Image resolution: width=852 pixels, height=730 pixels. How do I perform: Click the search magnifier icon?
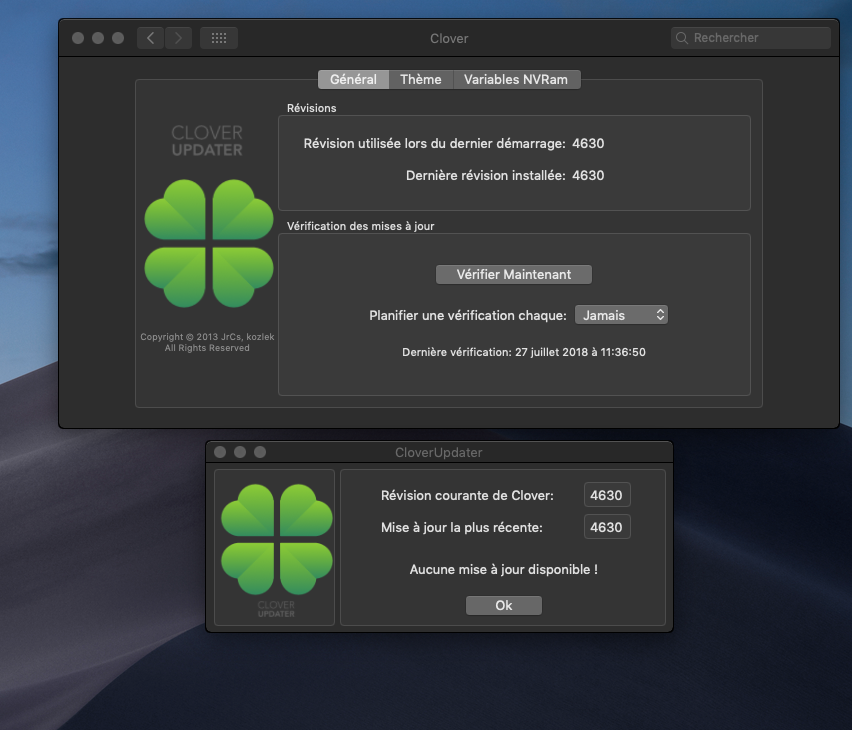[x=682, y=38]
